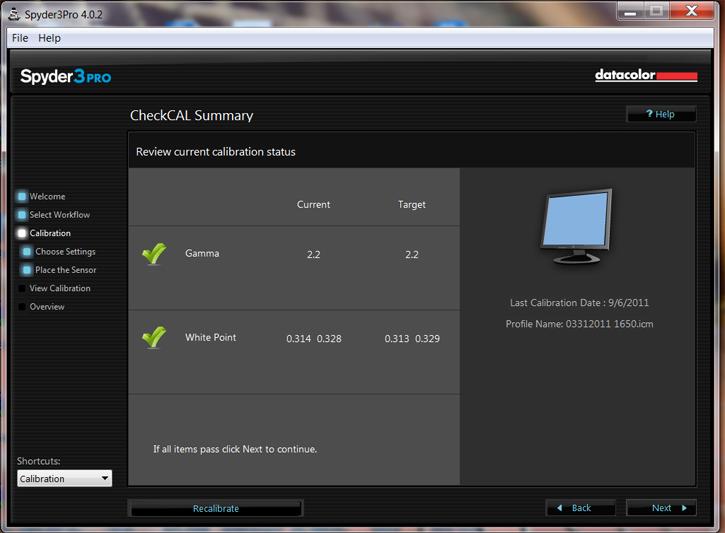Click Next to continue
The height and width of the screenshot is (533, 725).
click(661, 508)
